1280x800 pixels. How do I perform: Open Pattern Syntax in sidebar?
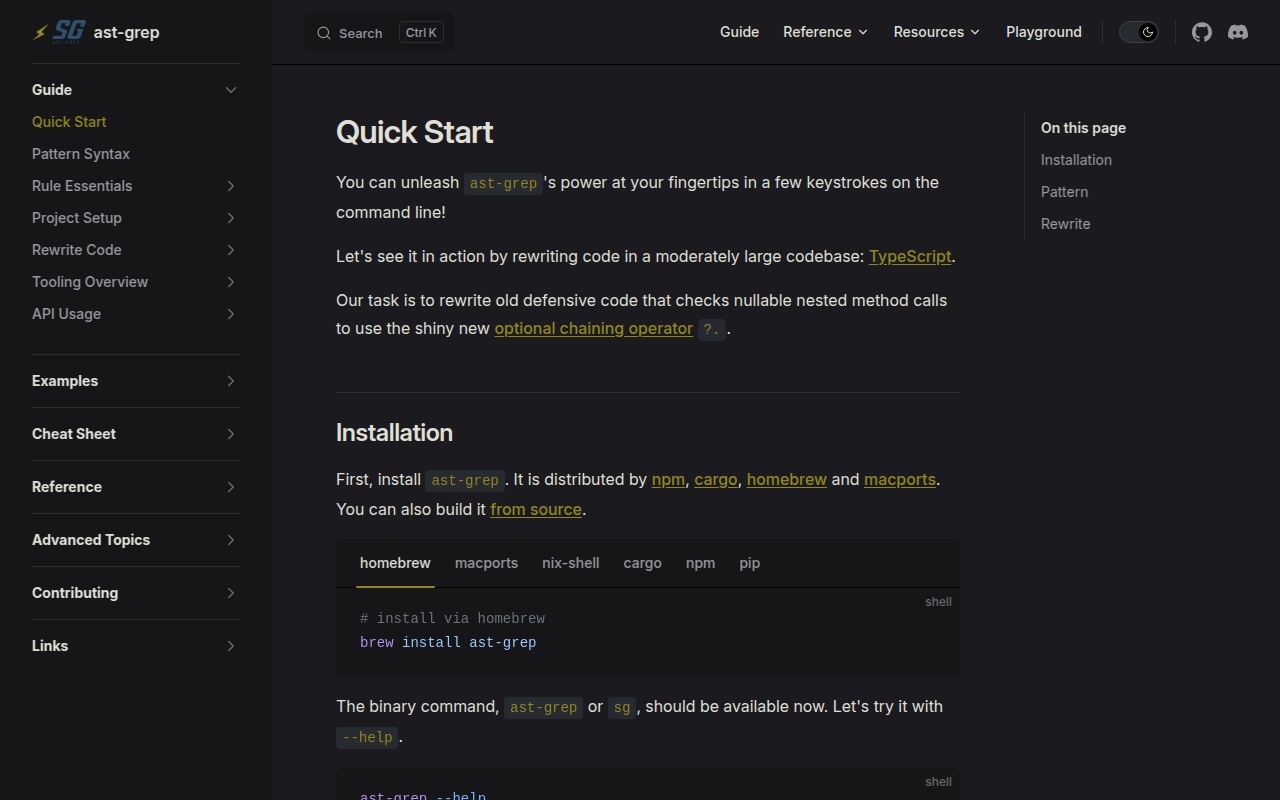pyautogui.click(x=81, y=154)
